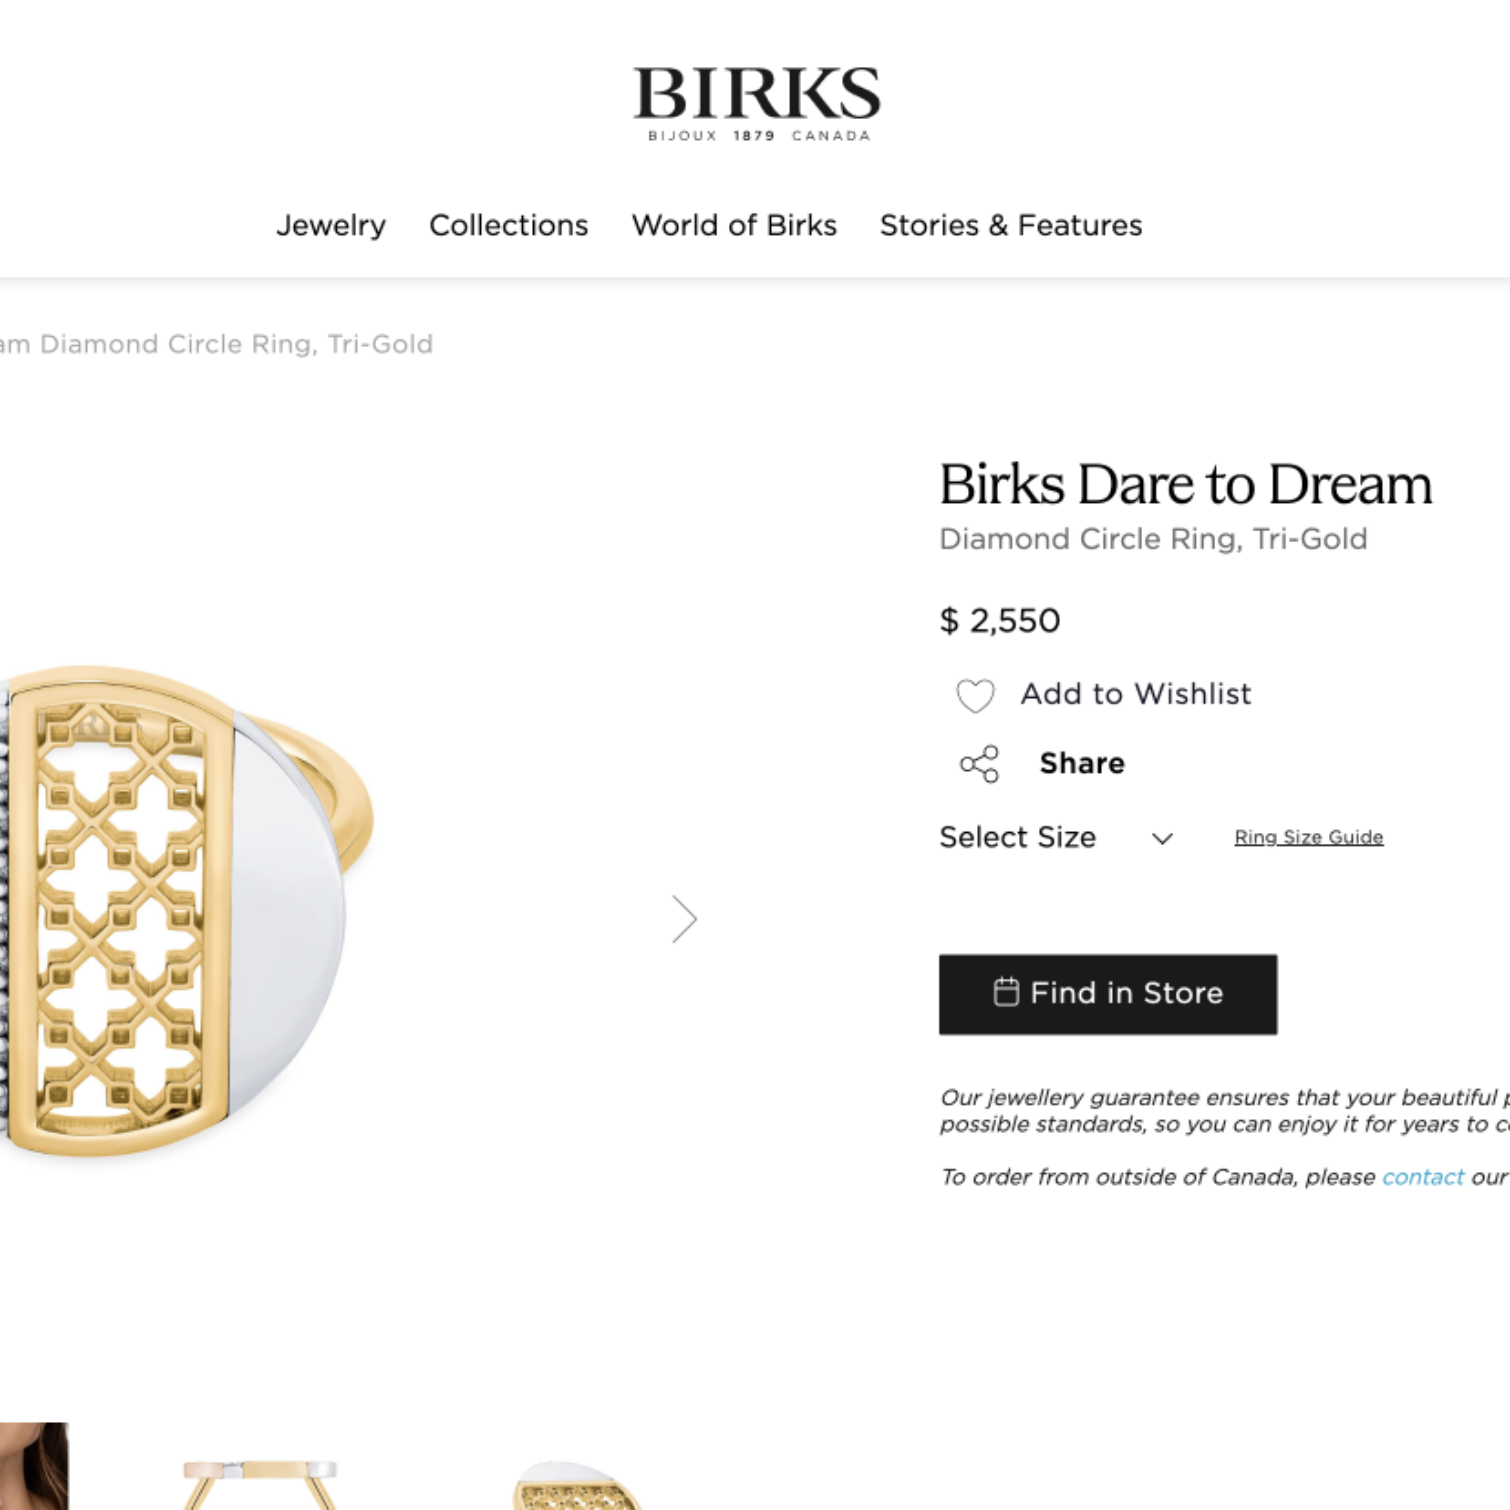
Task: Select the model photo thumbnail
Action: tap(34, 1465)
